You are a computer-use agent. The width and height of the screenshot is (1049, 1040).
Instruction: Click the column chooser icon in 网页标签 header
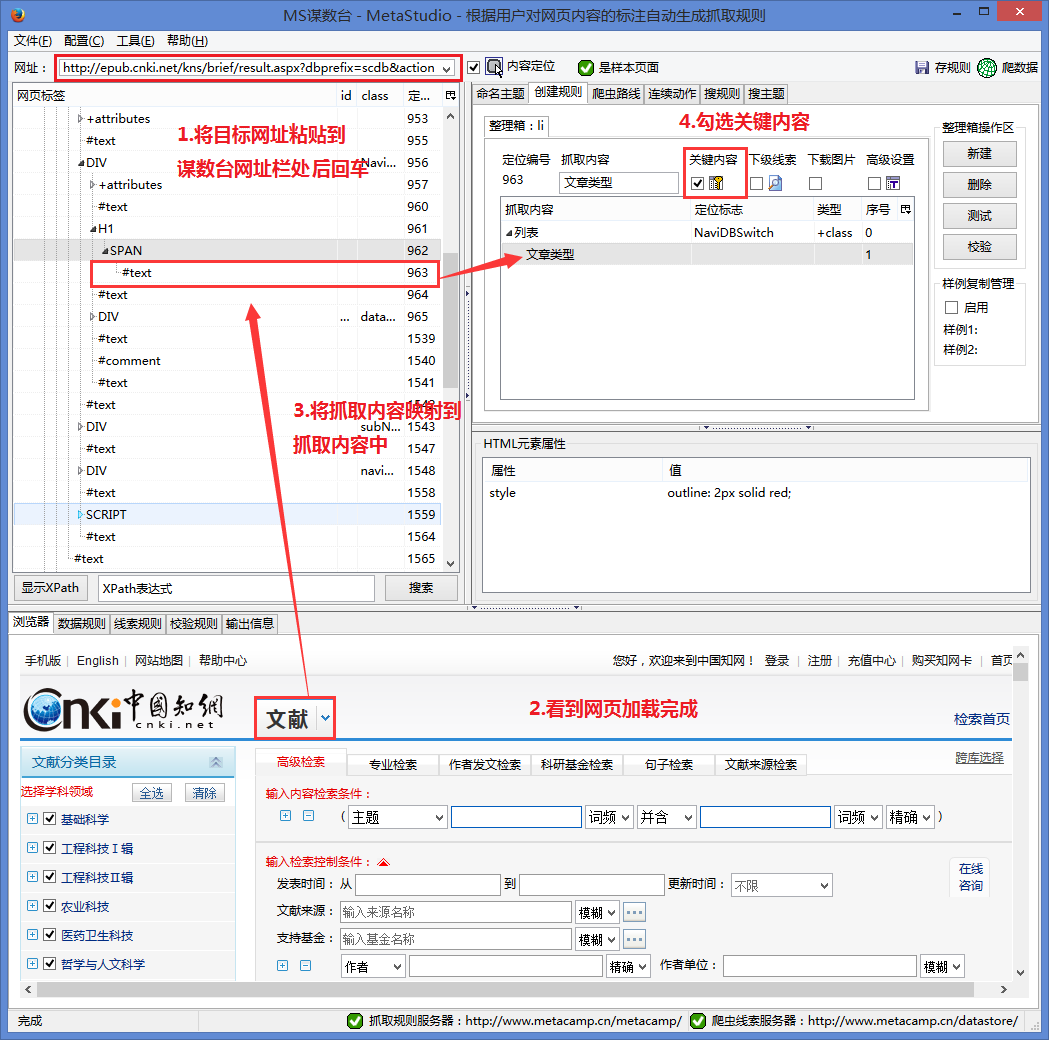(450, 96)
